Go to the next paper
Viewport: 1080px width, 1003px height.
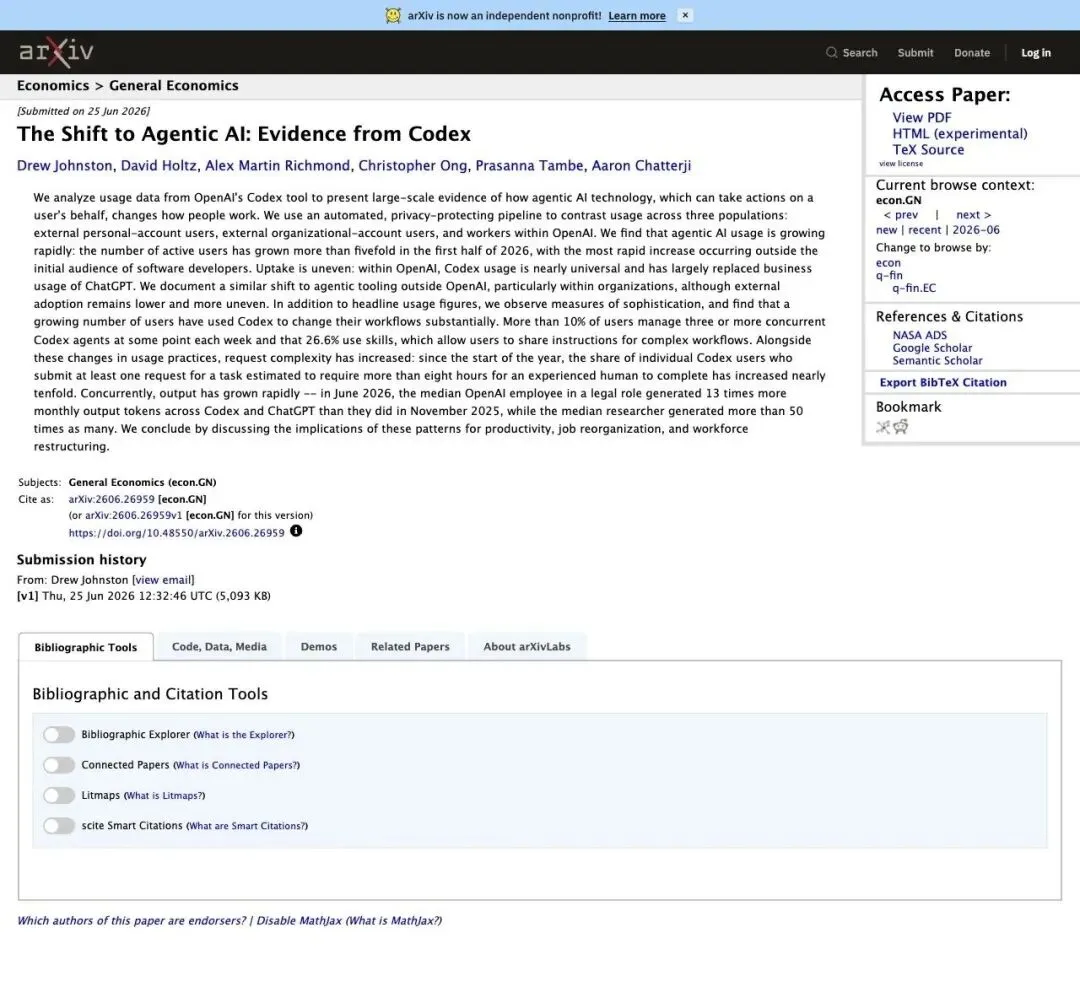[973, 215]
